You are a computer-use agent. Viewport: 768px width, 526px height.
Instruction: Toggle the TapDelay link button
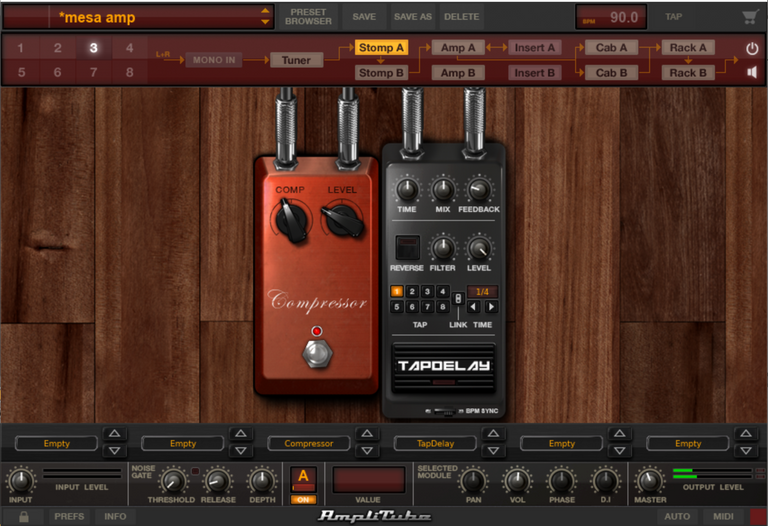[x=458, y=298]
